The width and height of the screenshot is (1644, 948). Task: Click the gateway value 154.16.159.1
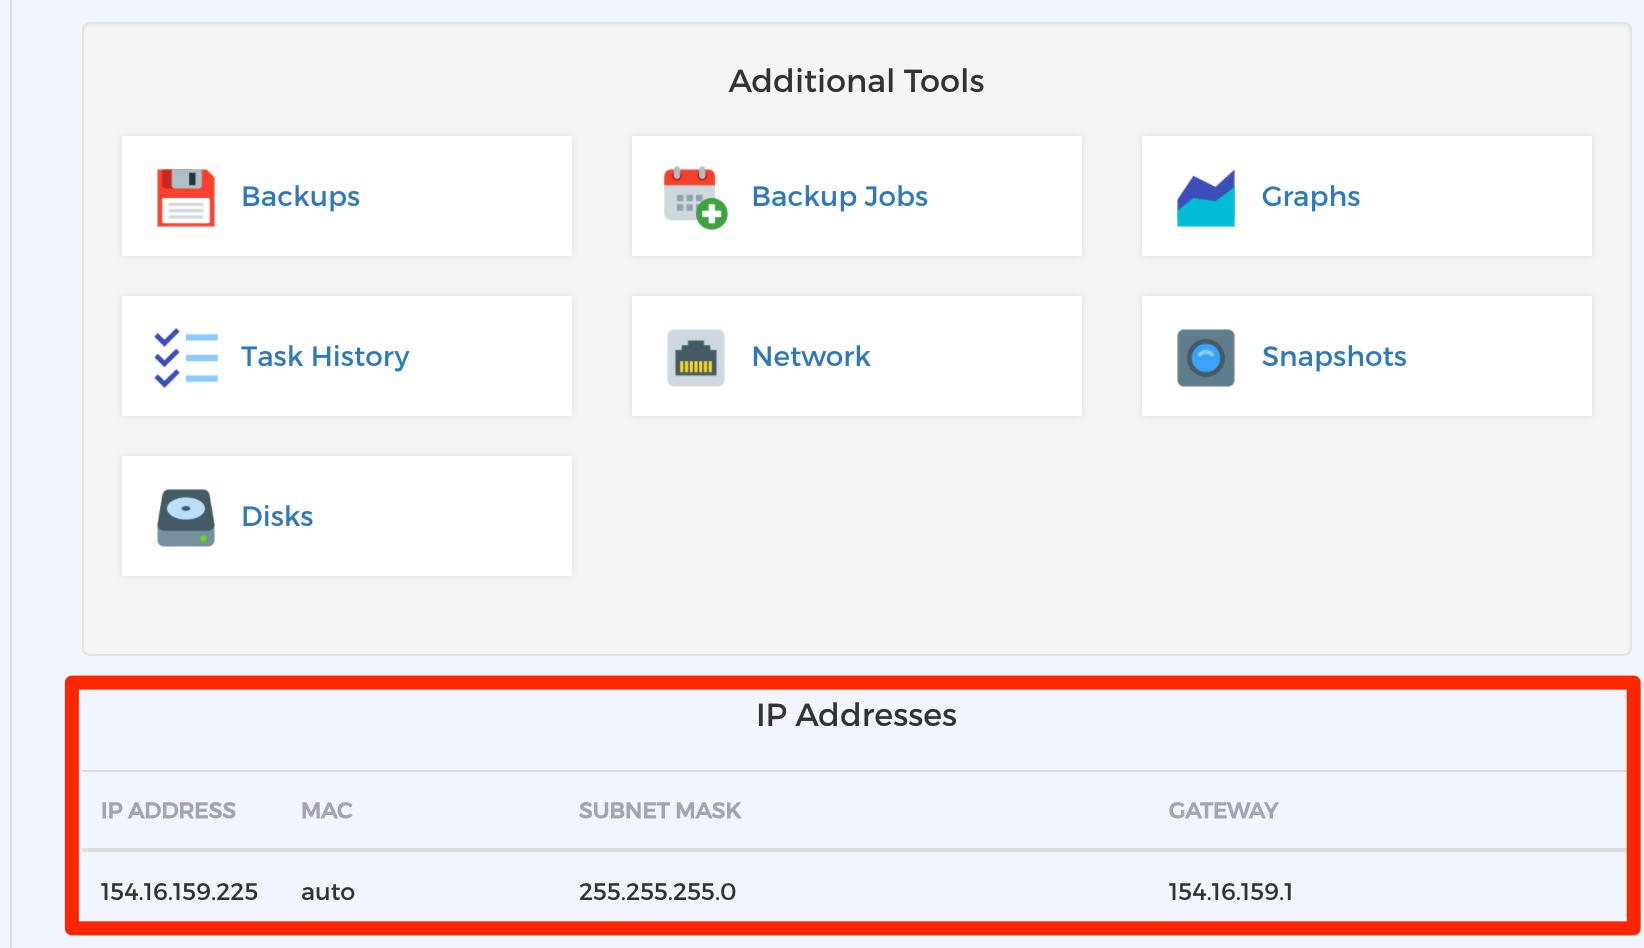pyautogui.click(x=1230, y=892)
